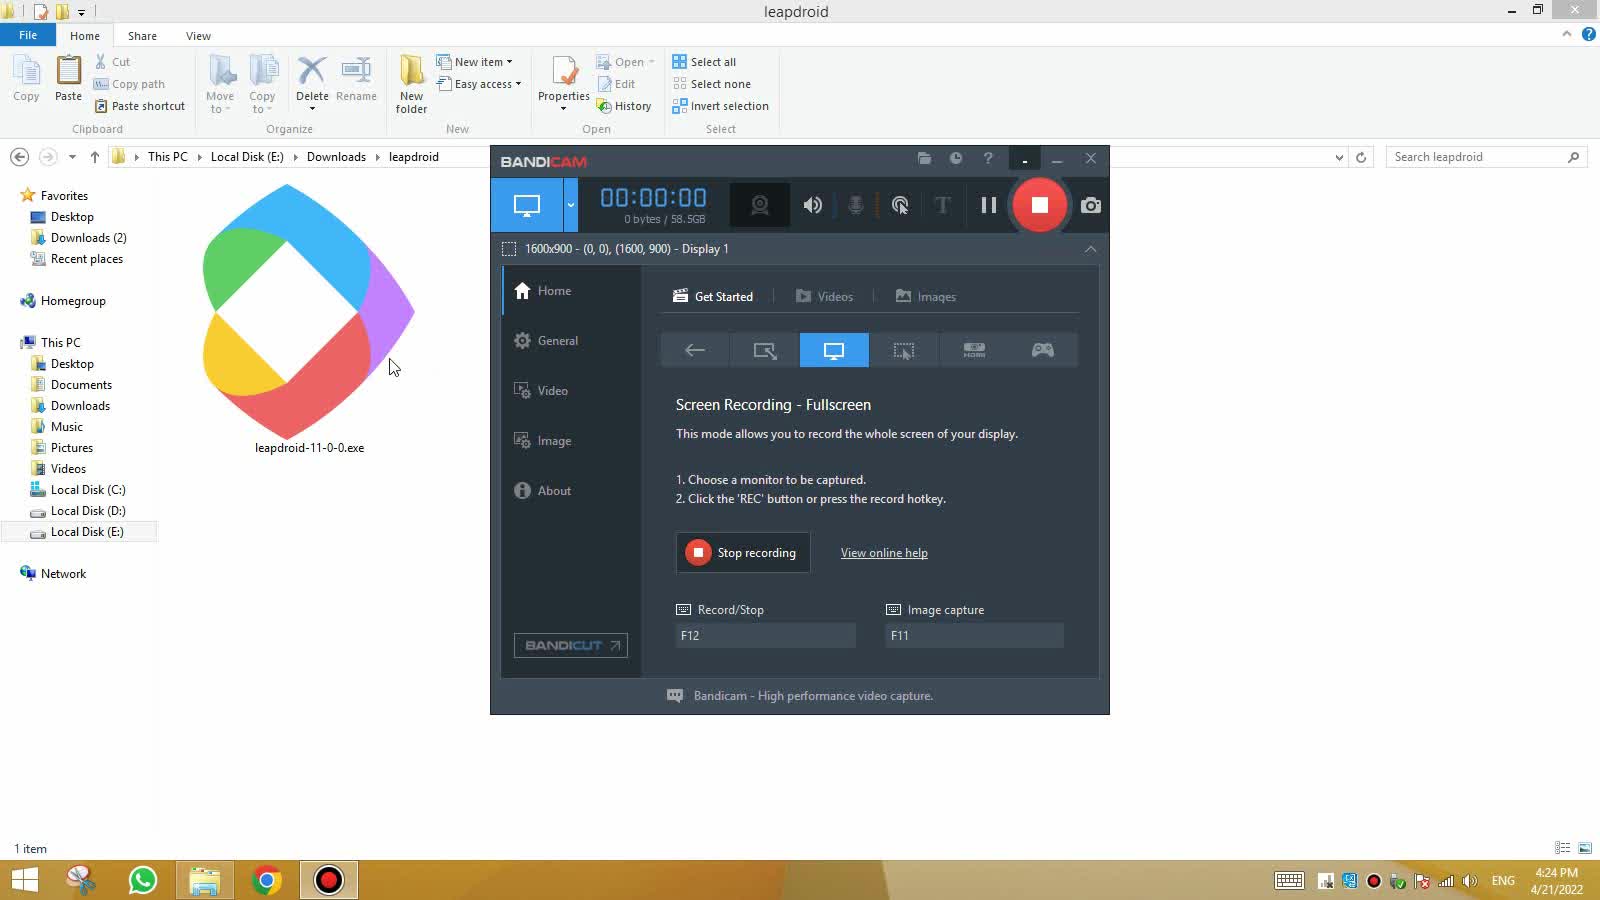
Task: Open recent locations dropdown next to navigation arrows
Action: click(72, 157)
